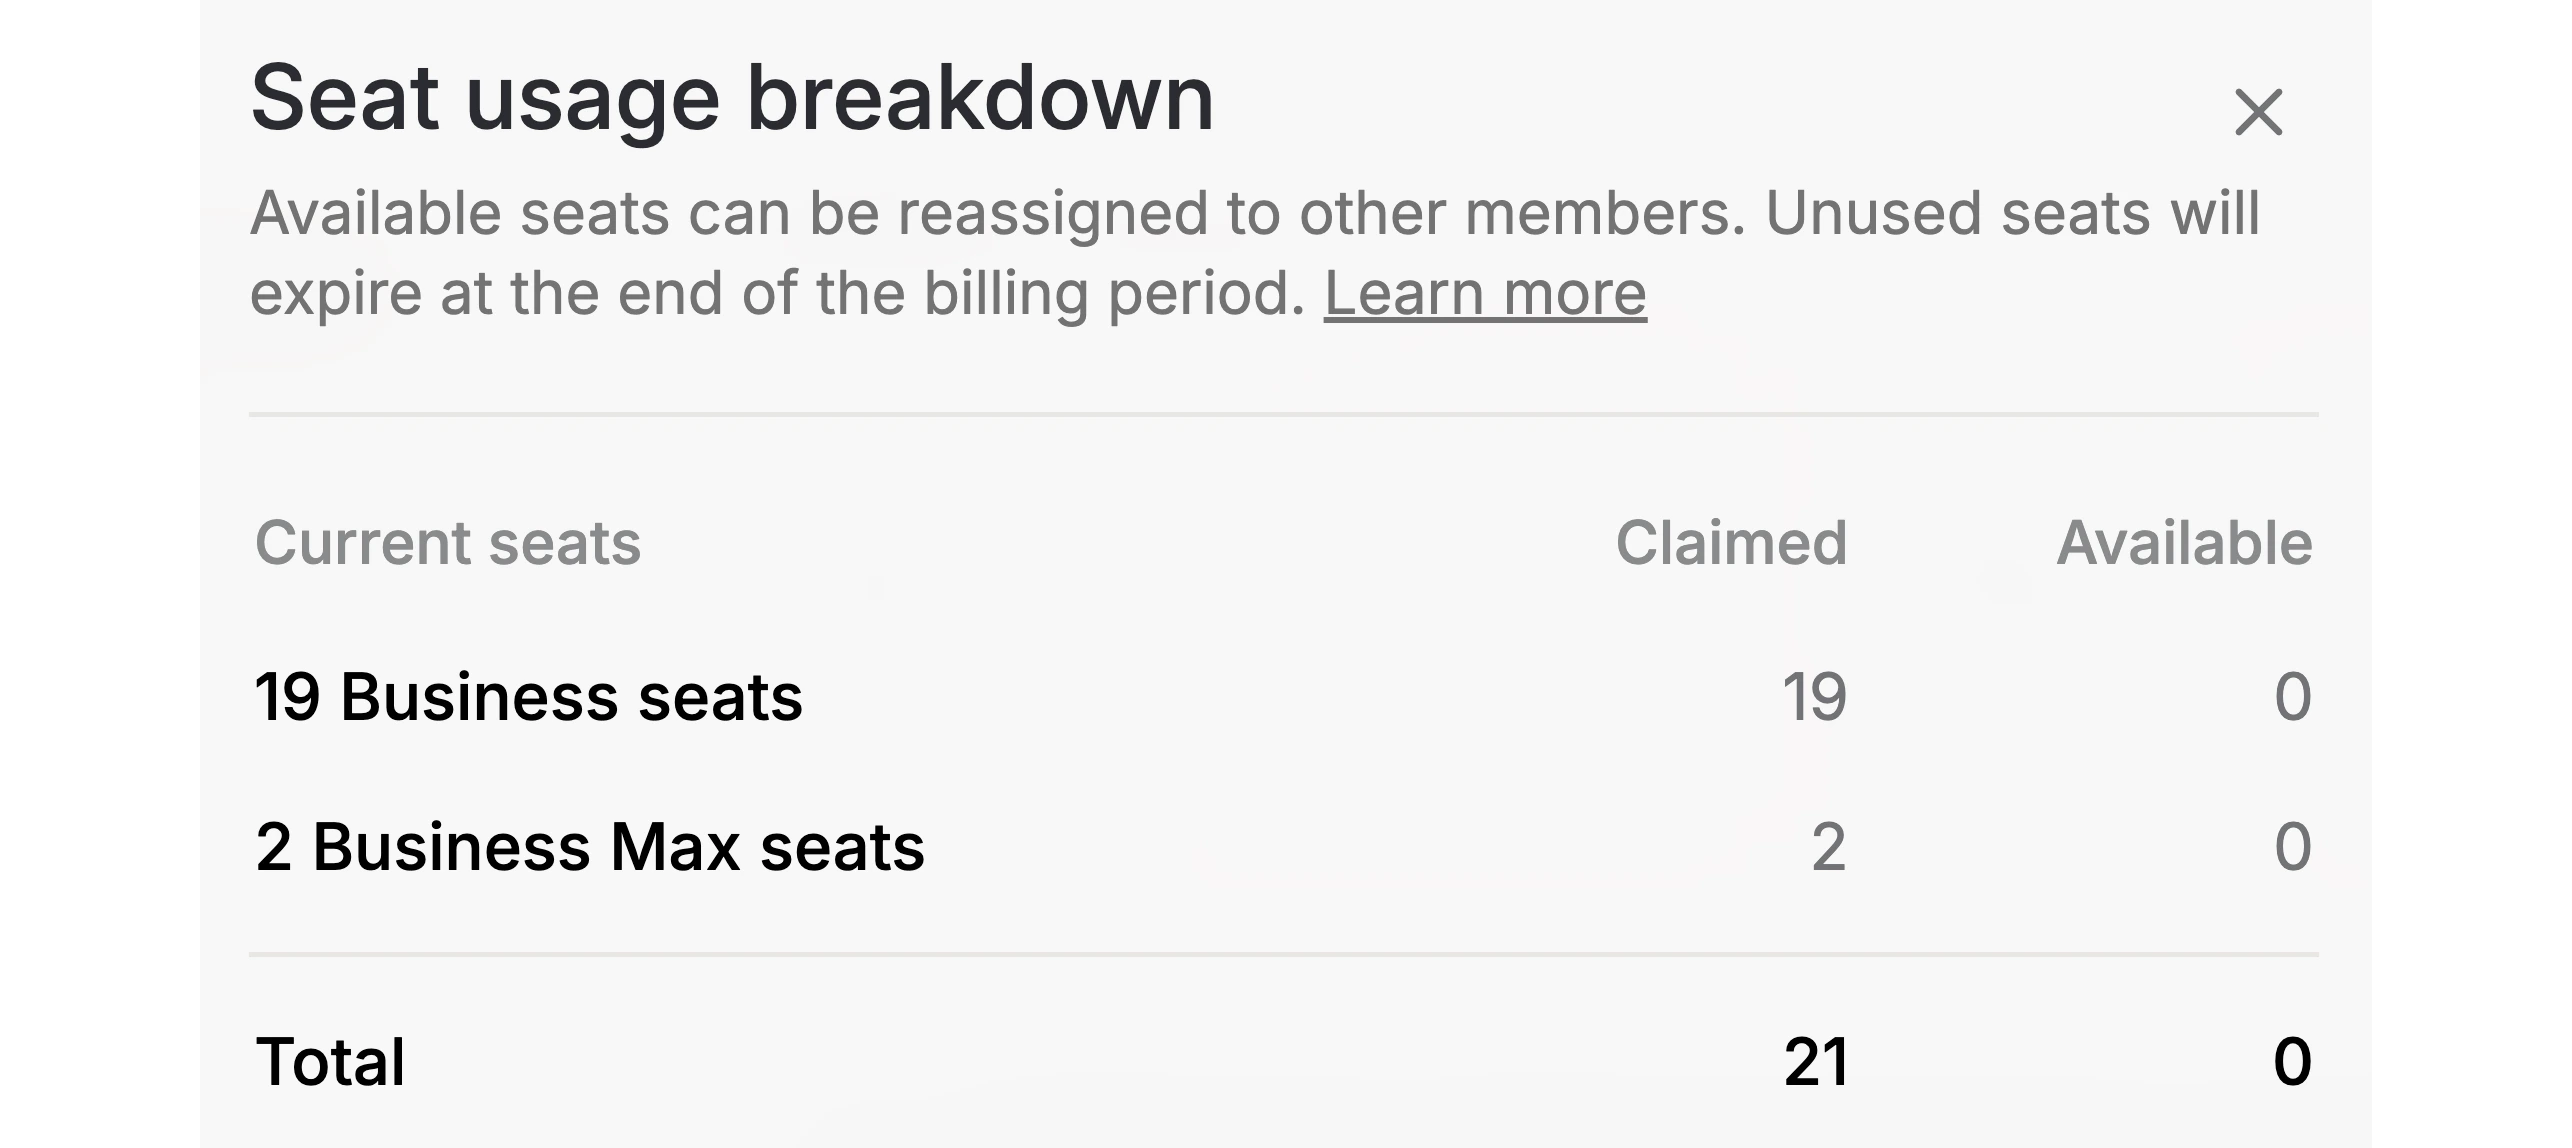Viewport: 2572px width, 1148px height.
Task: Click the X icon to dismiss breakdown
Action: click(x=2260, y=112)
